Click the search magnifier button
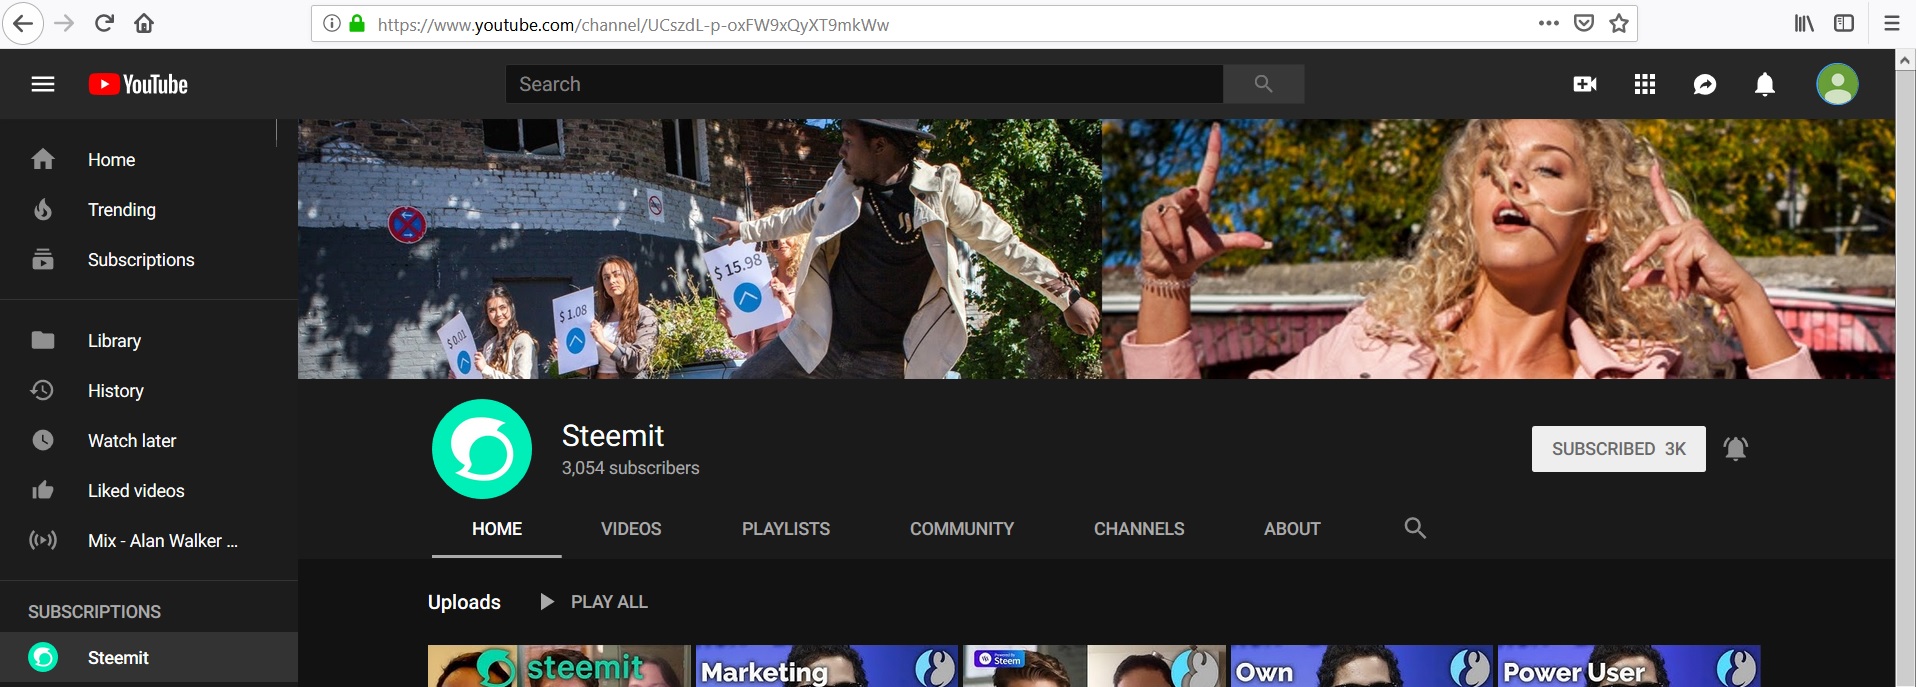Image resolution: width=1917 pixels, height=687 pixels. pos(1264,84)
